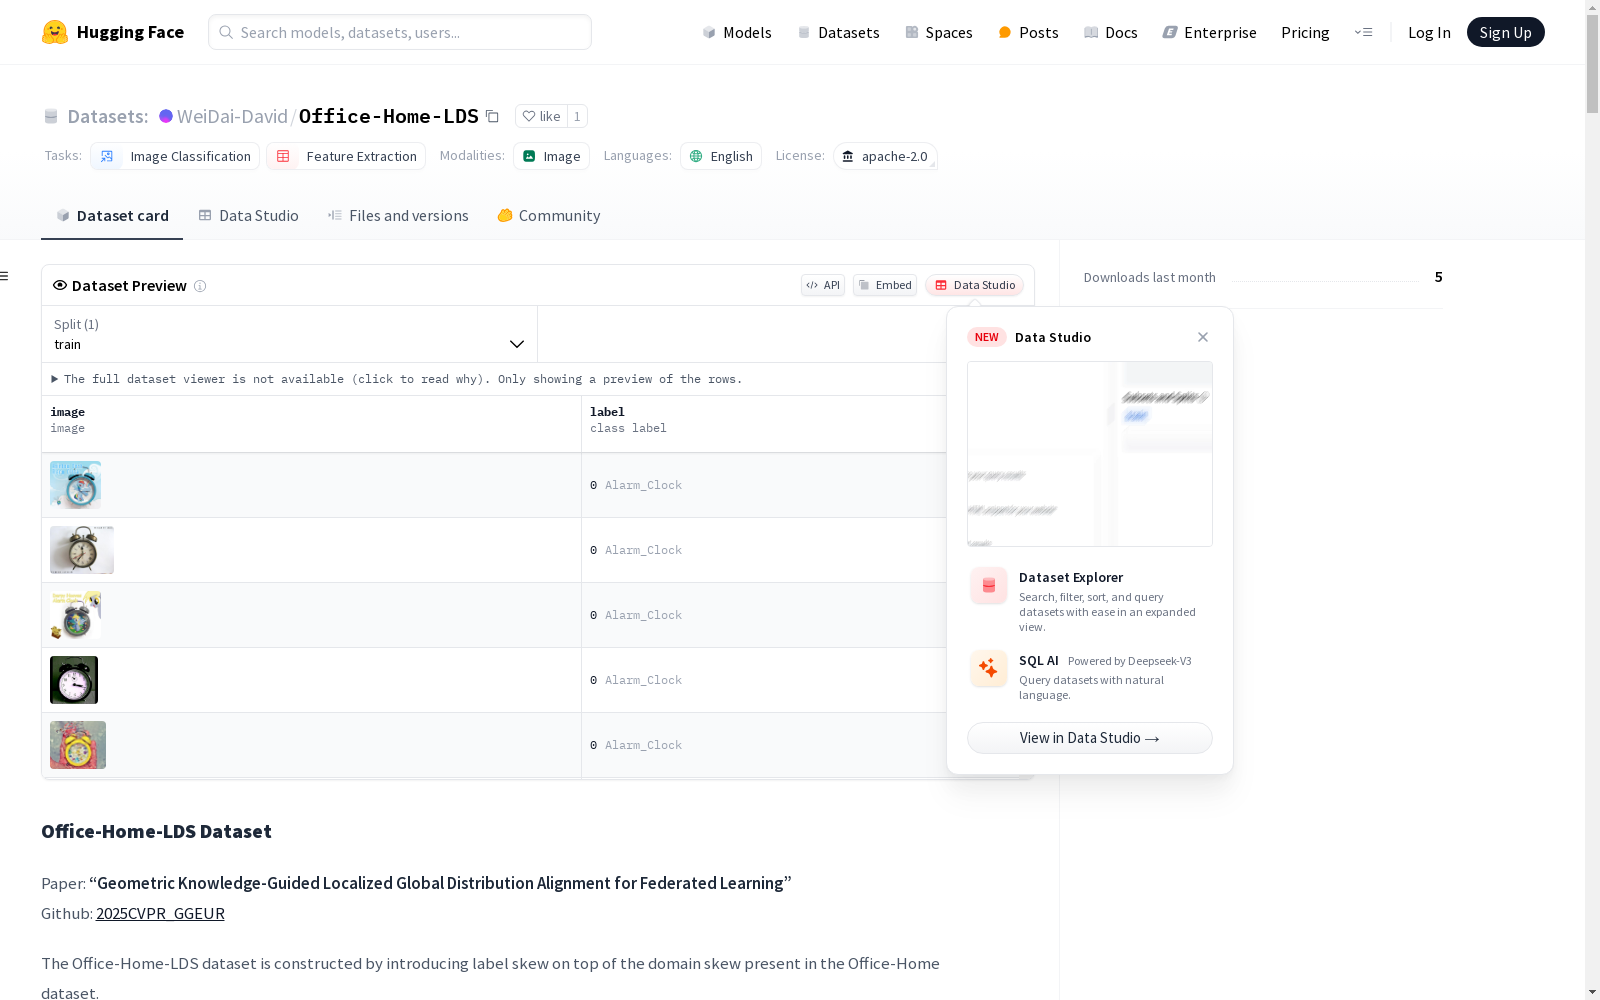Open Docs in navigation
1600x1000 pixels.
[1111, 32]
